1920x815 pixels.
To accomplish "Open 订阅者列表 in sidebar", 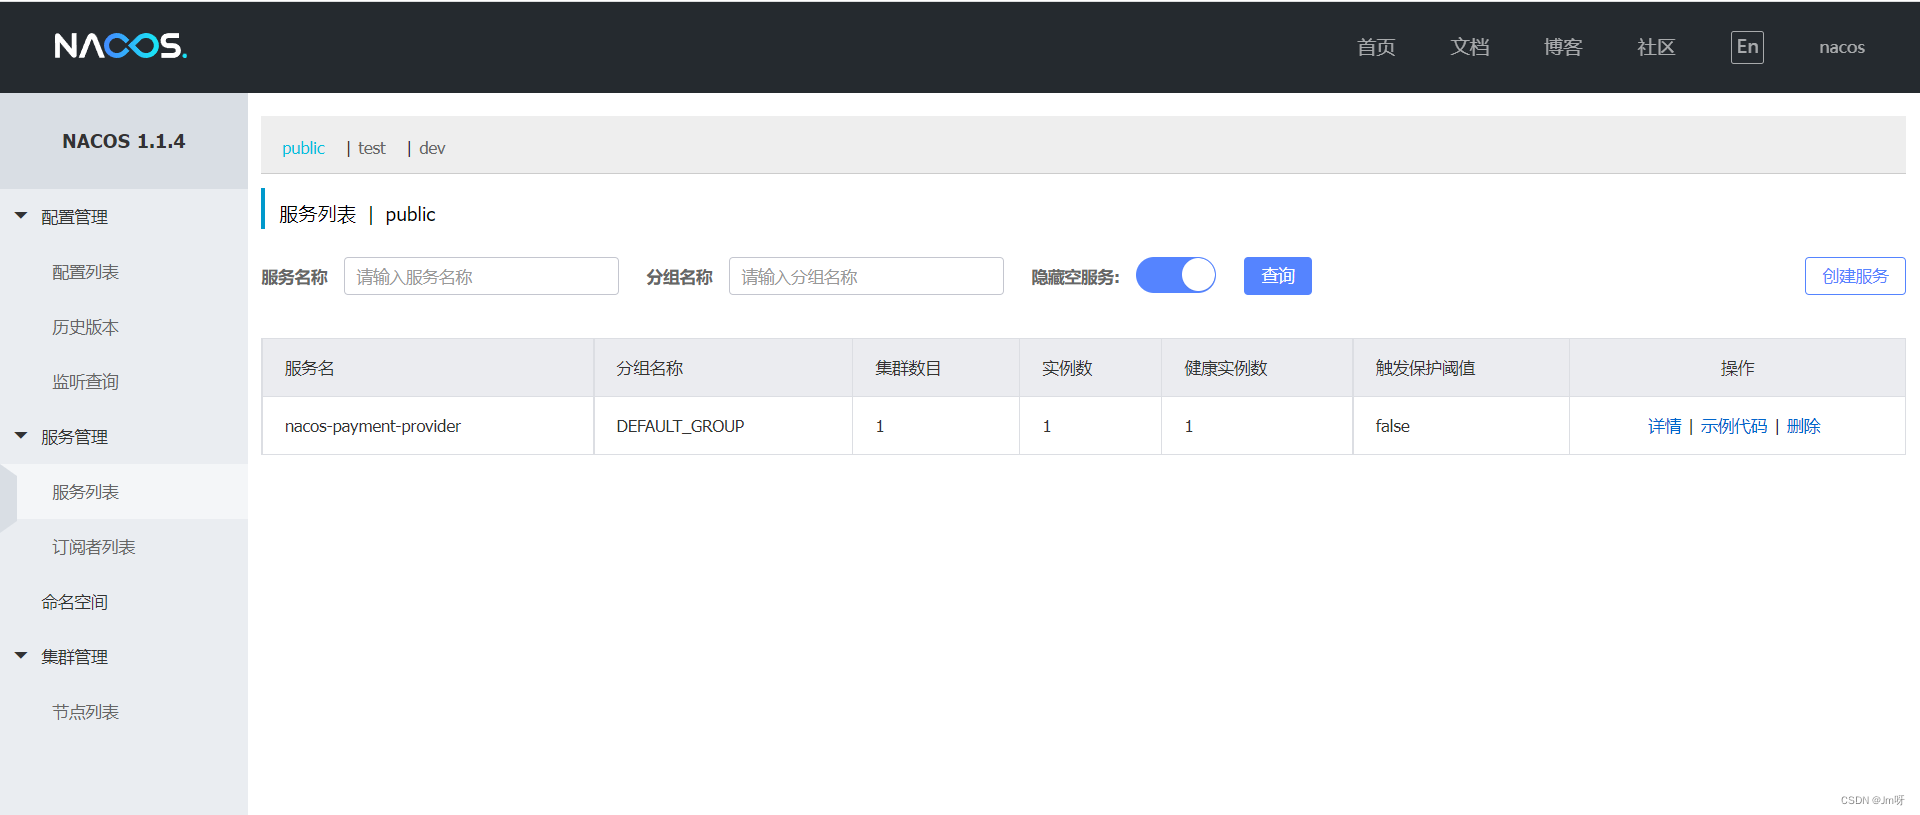I will [x=93, y=547].
